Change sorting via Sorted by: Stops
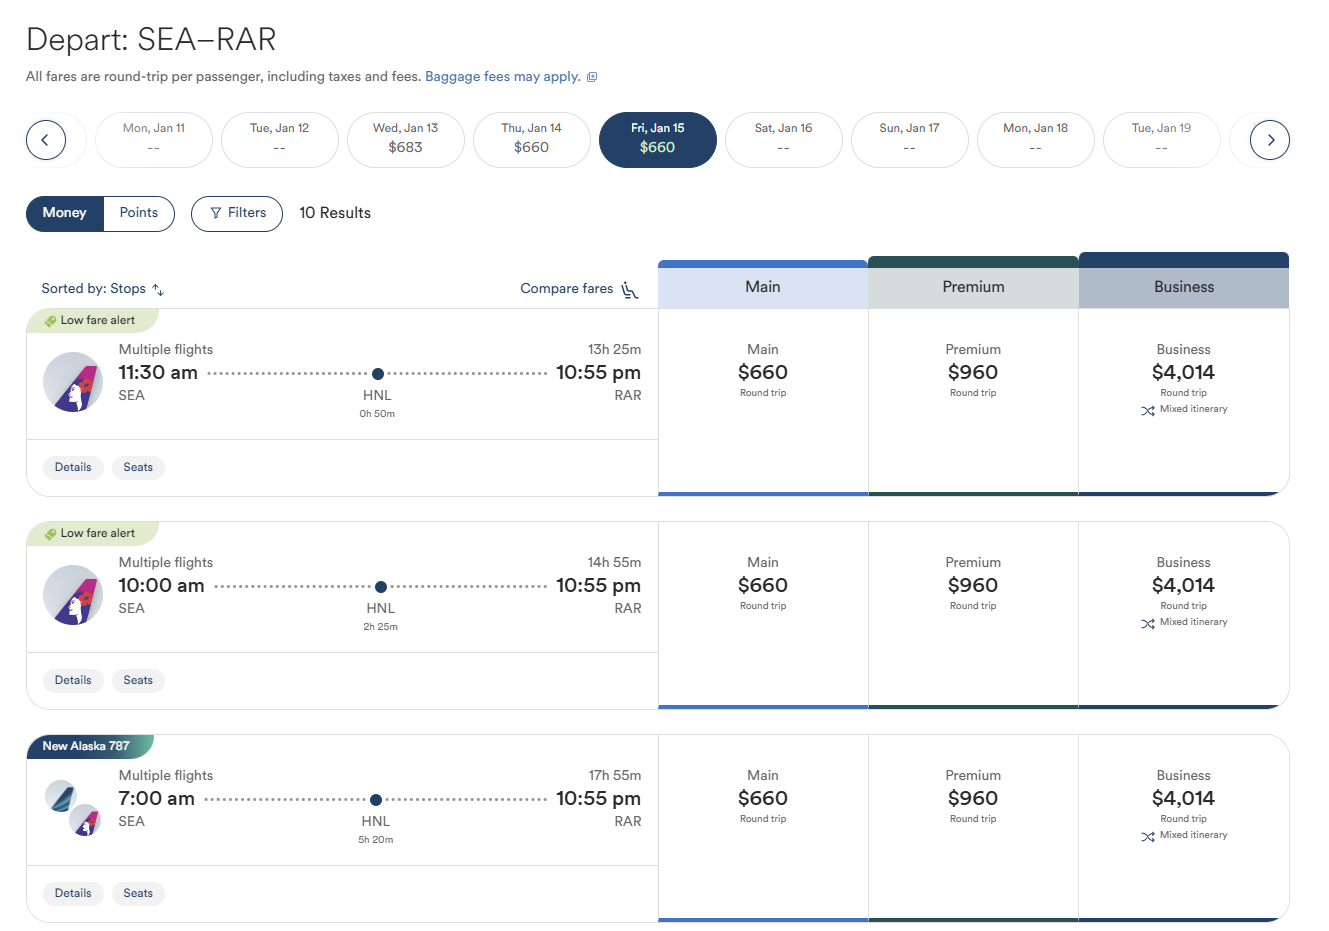 tap(93, 289)
